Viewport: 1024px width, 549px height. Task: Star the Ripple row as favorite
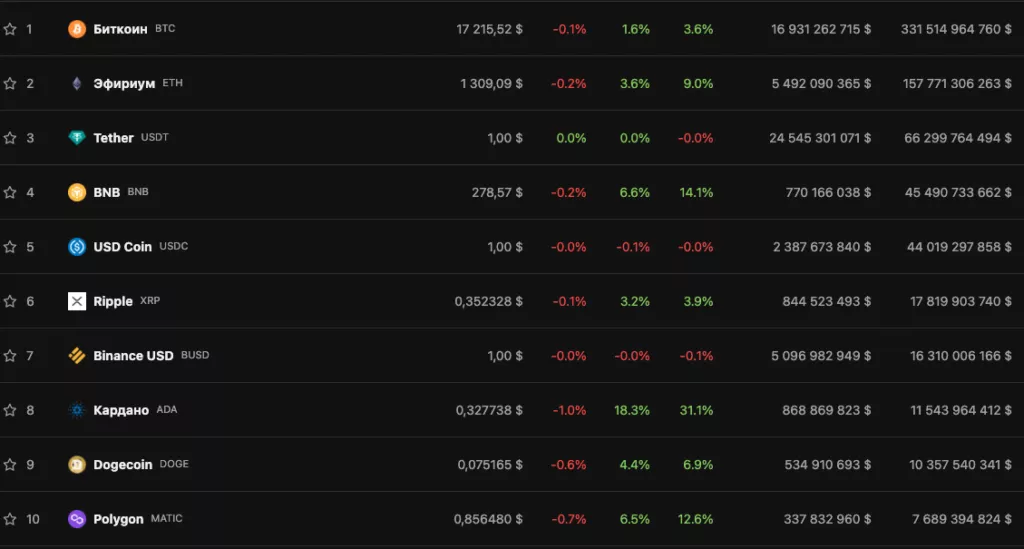tap(10, 301)
